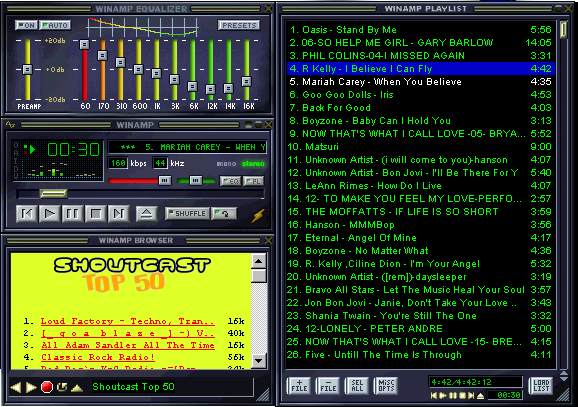Select LeAnn Rimes - How Do I Live
Viewport: 578px width, 407px height.
point(420,185)
